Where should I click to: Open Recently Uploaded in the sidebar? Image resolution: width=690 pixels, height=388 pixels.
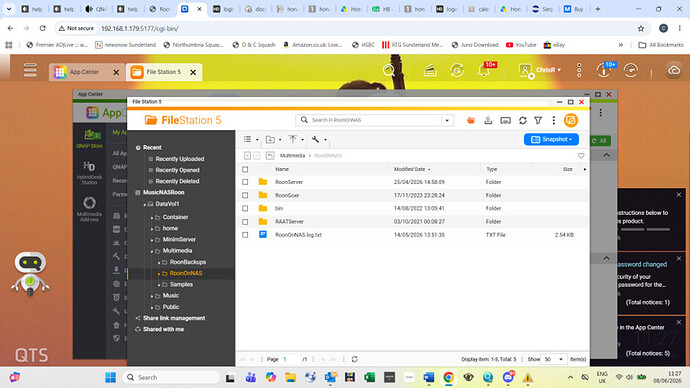180,159
